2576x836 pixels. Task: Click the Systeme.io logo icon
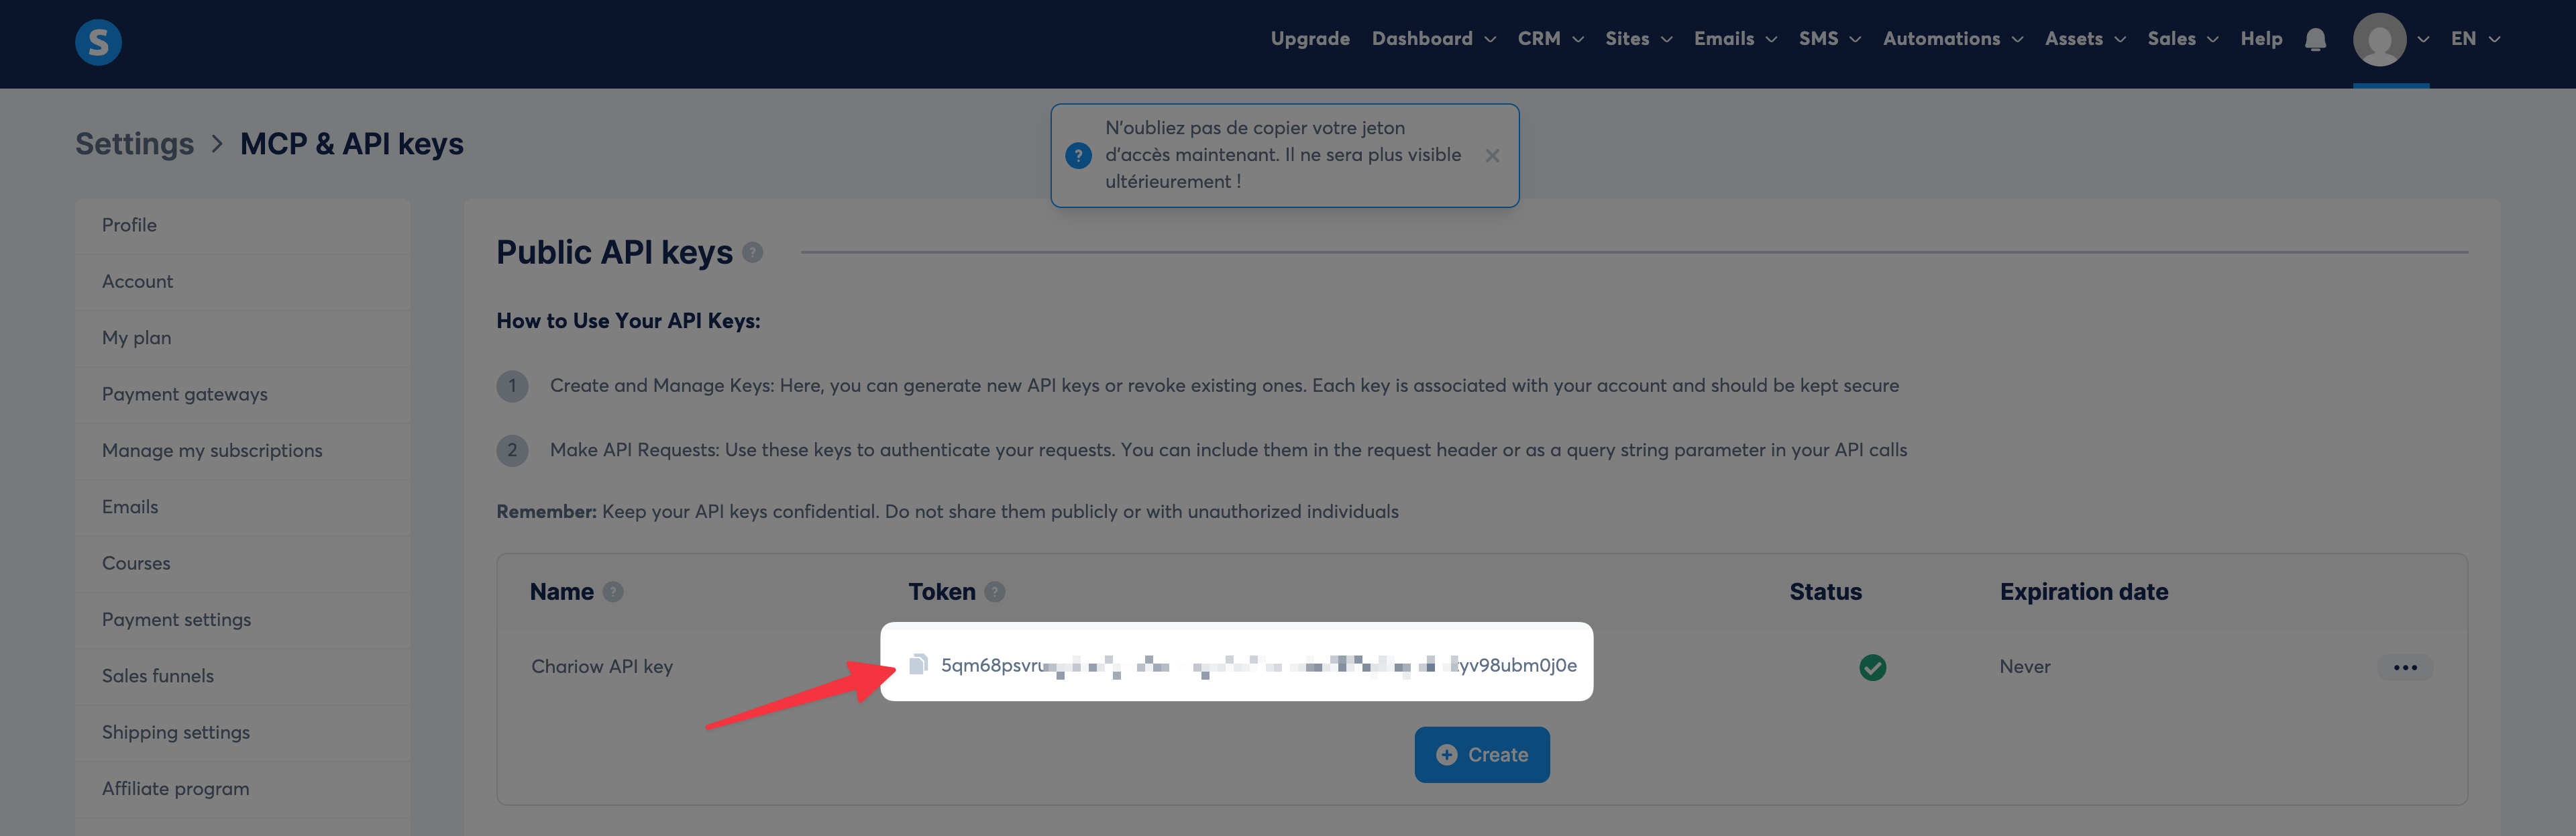[x=98, y=42]
